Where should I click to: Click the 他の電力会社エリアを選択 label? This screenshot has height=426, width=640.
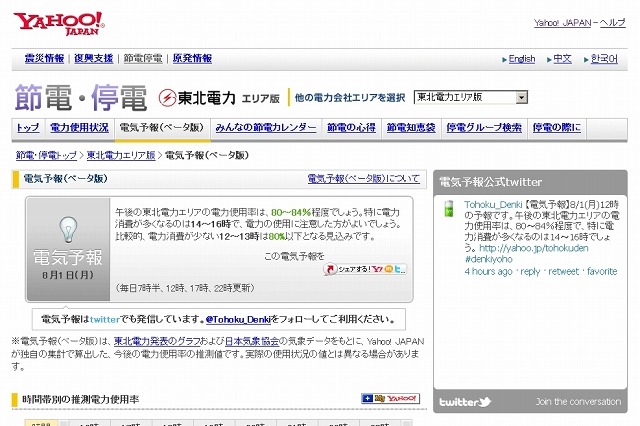[350, 98]
